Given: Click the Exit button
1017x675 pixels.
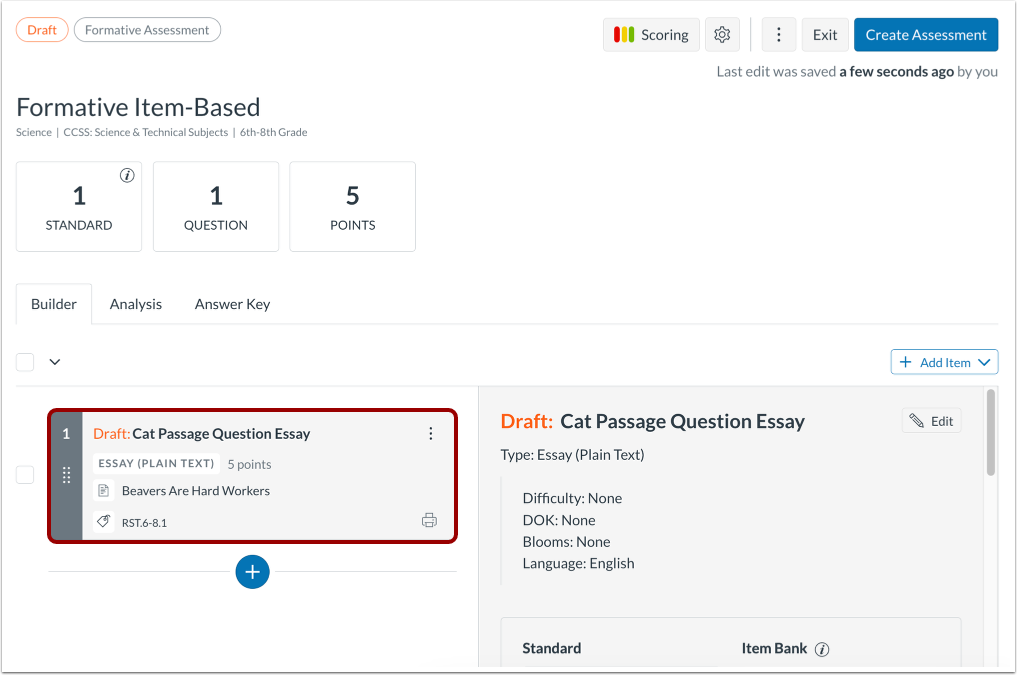Looking at the screenshot, I should point(825,35).
